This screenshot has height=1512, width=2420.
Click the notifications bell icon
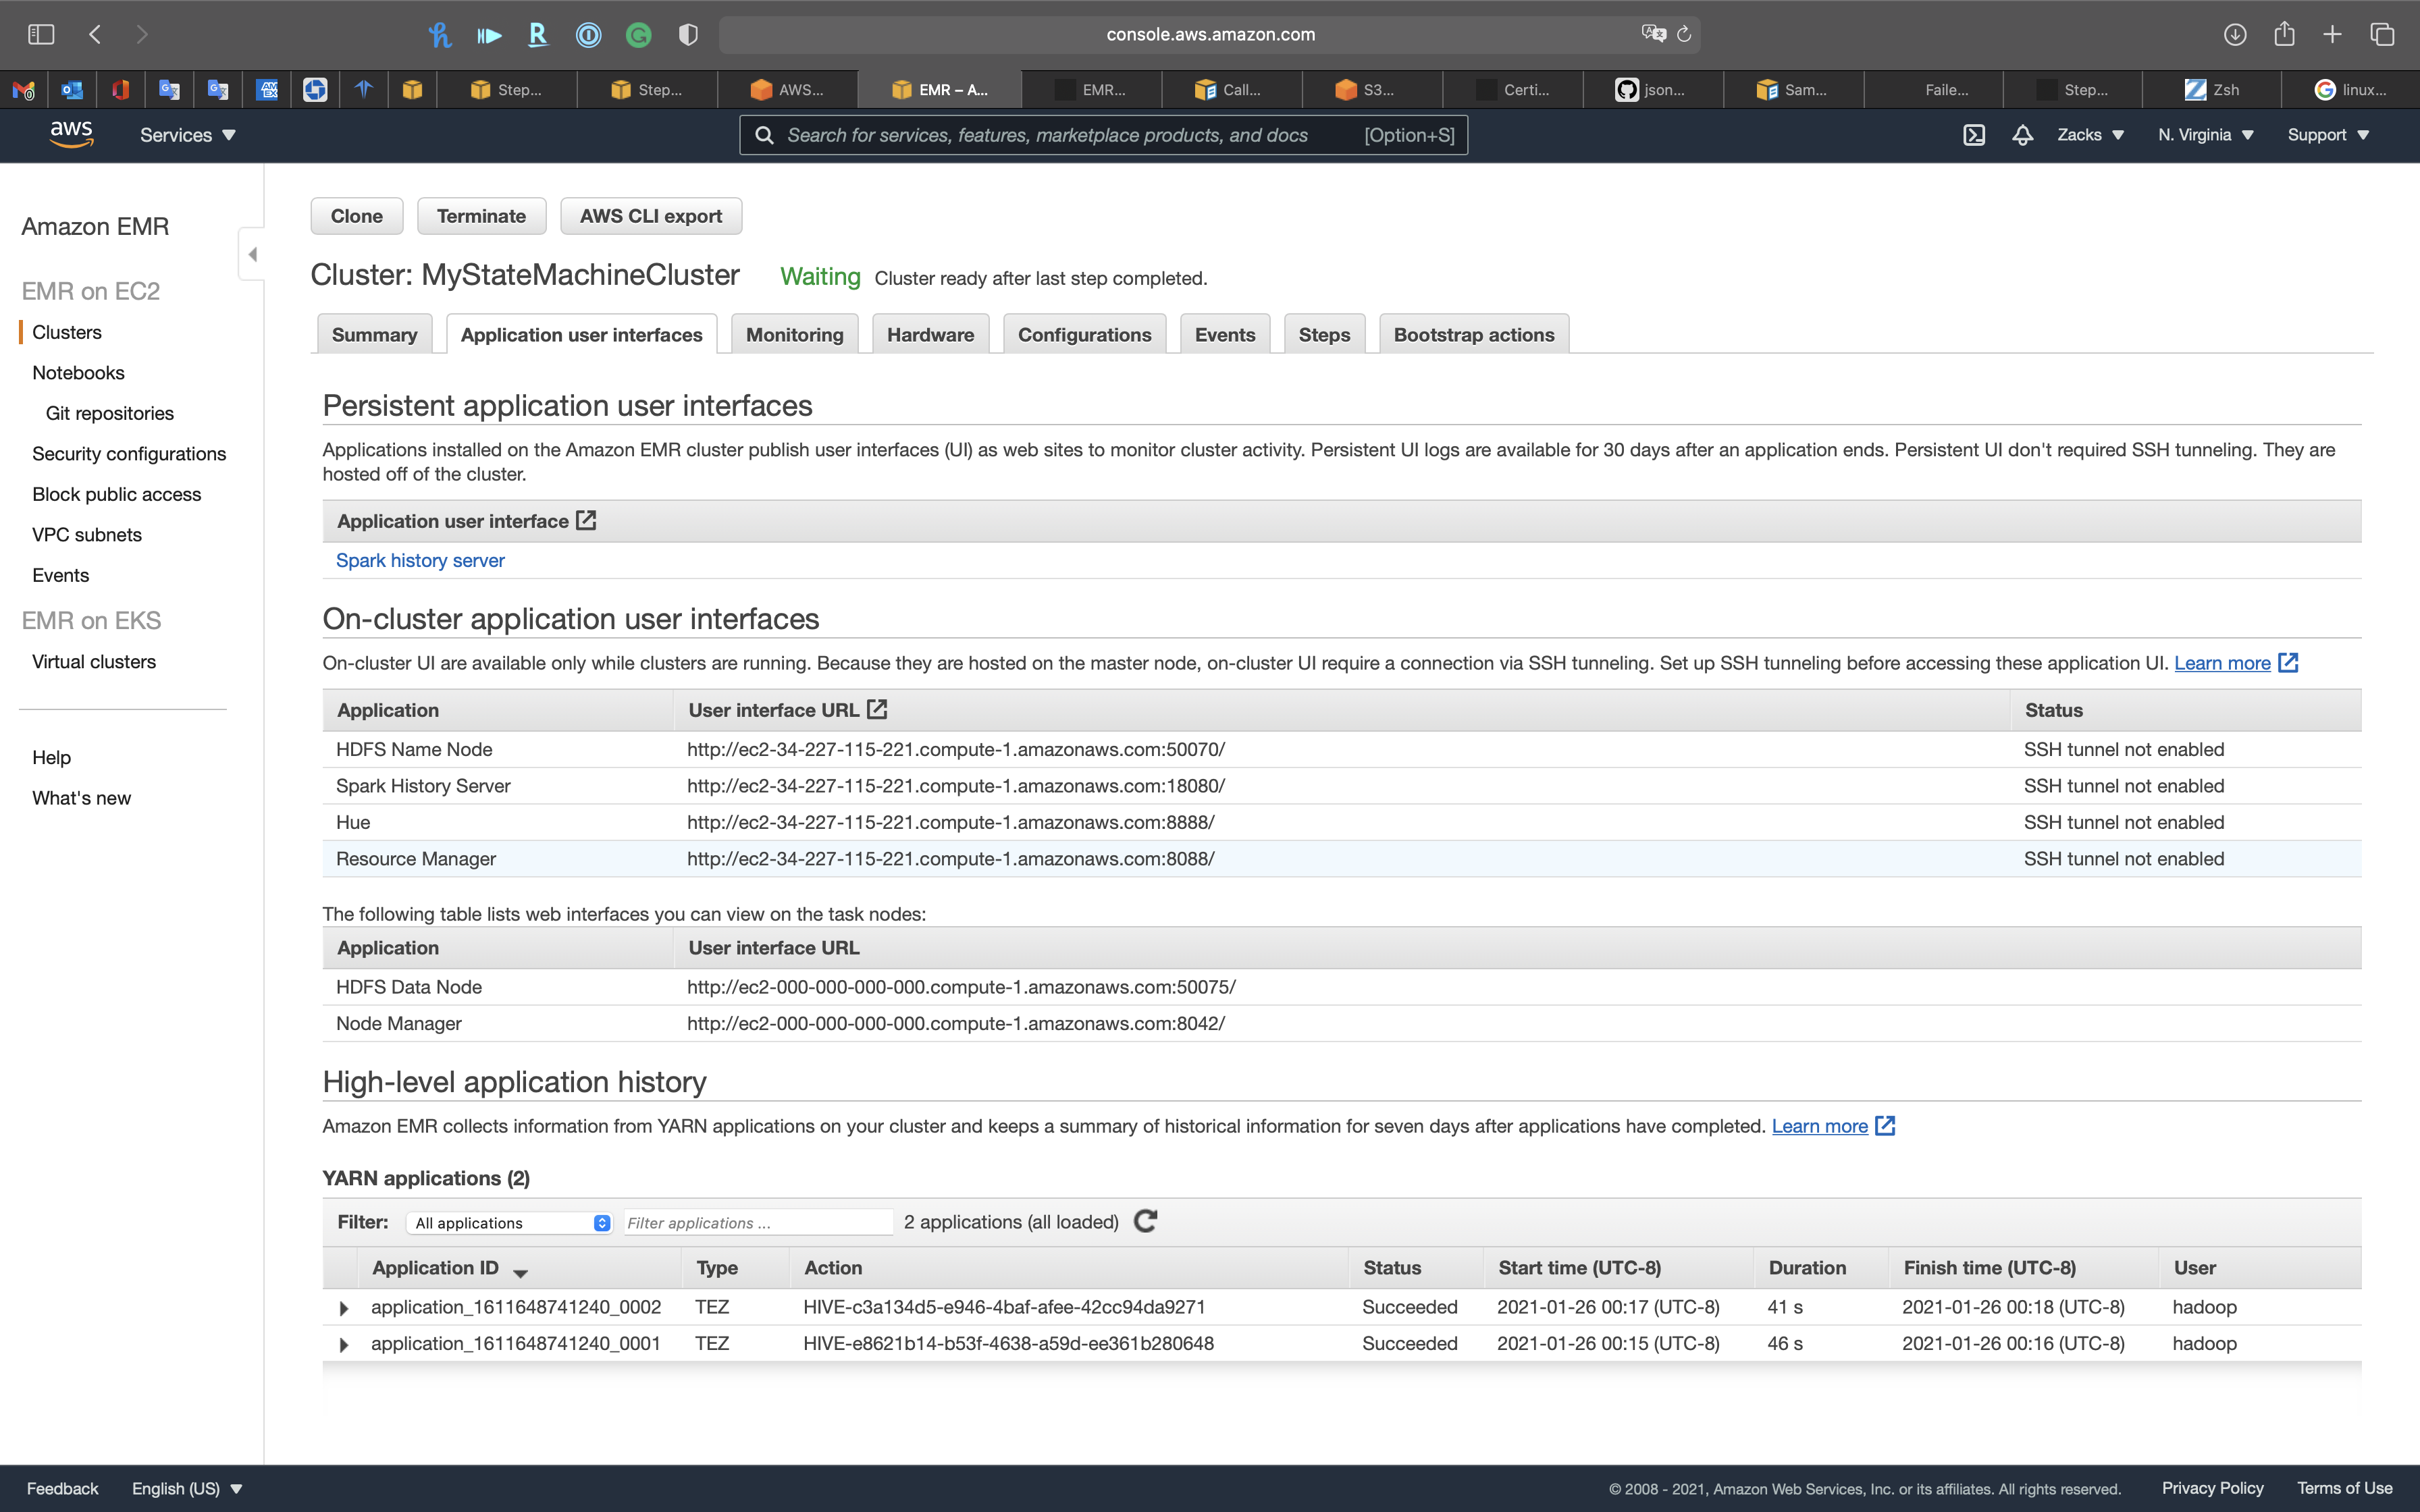pos(2022,135)
